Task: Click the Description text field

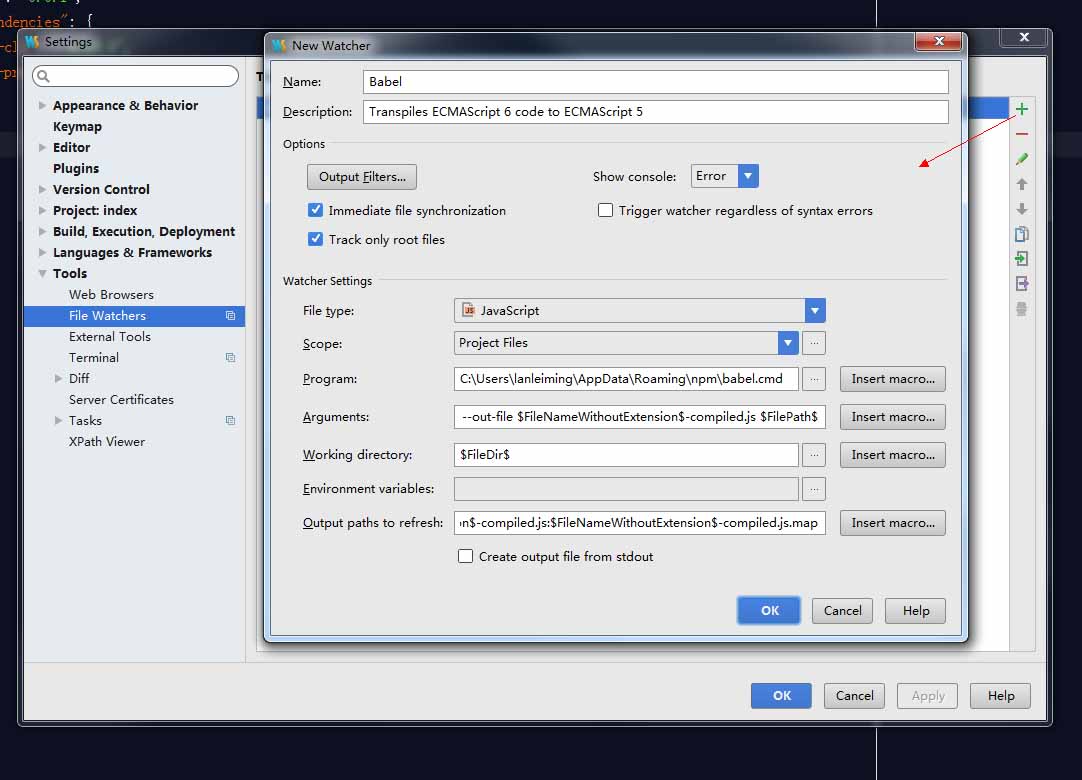Action: coord(656,112)
